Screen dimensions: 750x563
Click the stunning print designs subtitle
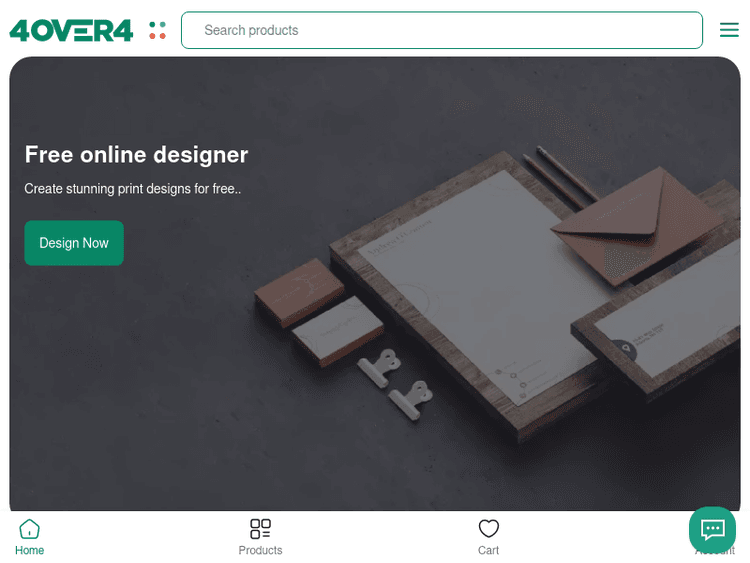tap(132, 188)
